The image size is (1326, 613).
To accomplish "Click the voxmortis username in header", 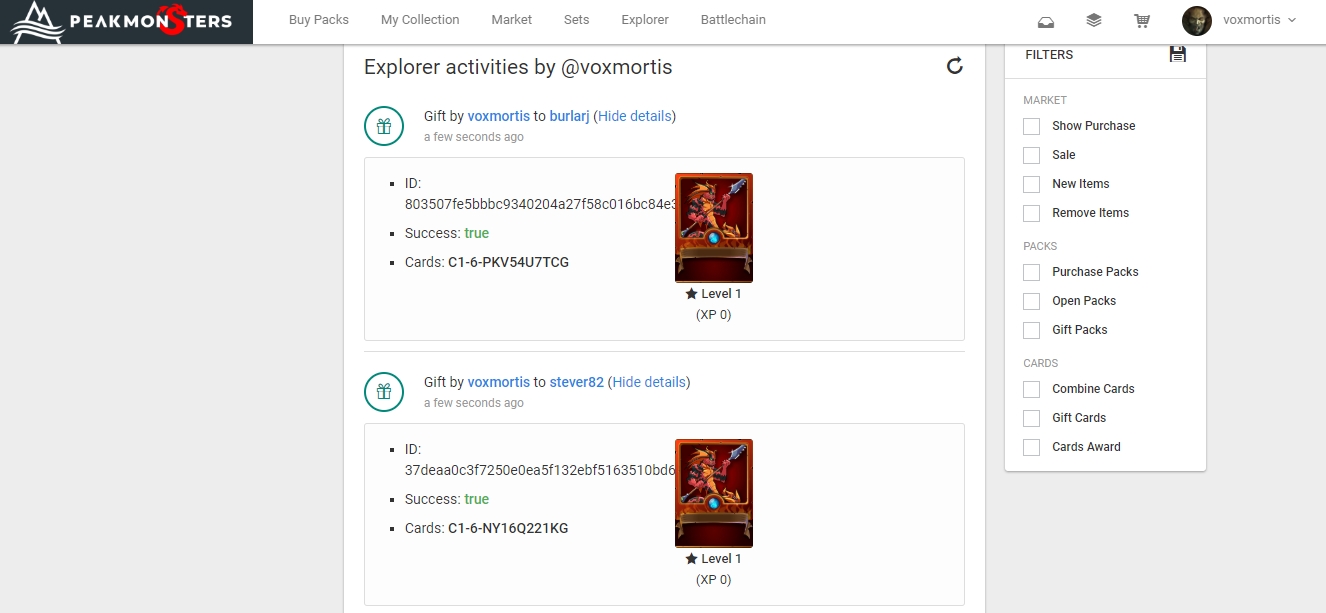I will click(x=1251, y=20).
